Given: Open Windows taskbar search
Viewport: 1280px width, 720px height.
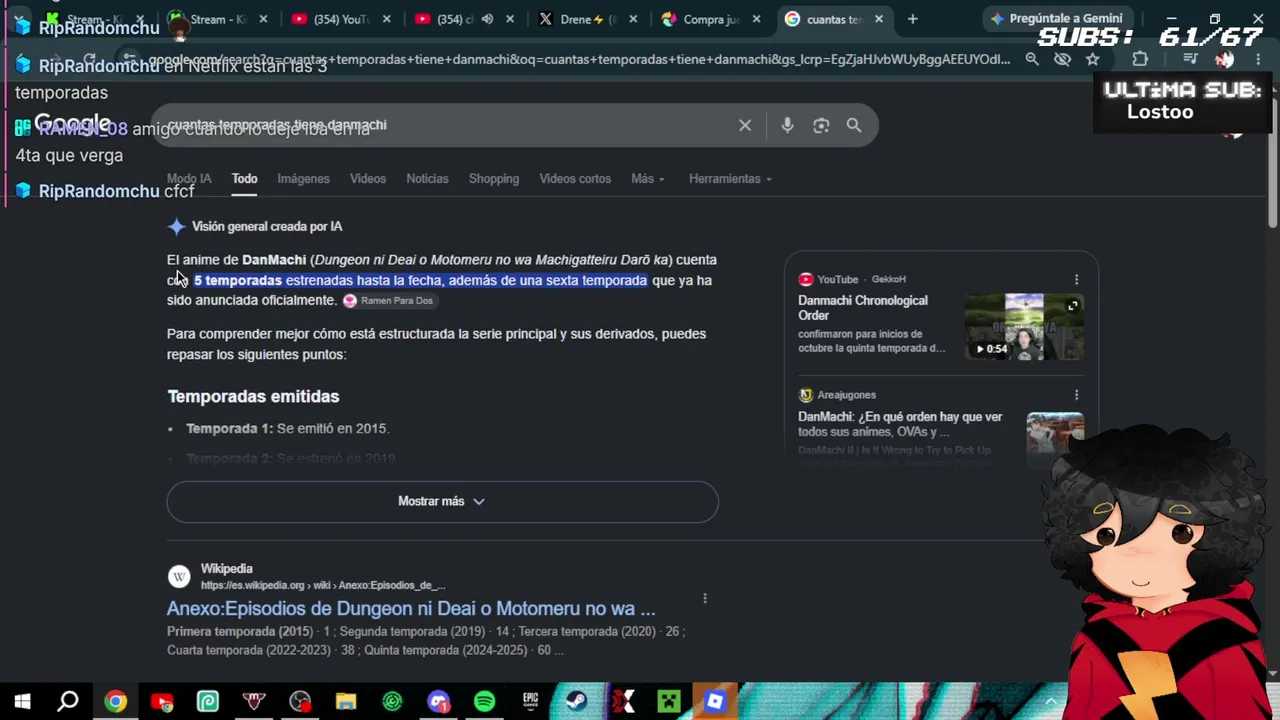Looking at the screenshot, I should 68,702.
